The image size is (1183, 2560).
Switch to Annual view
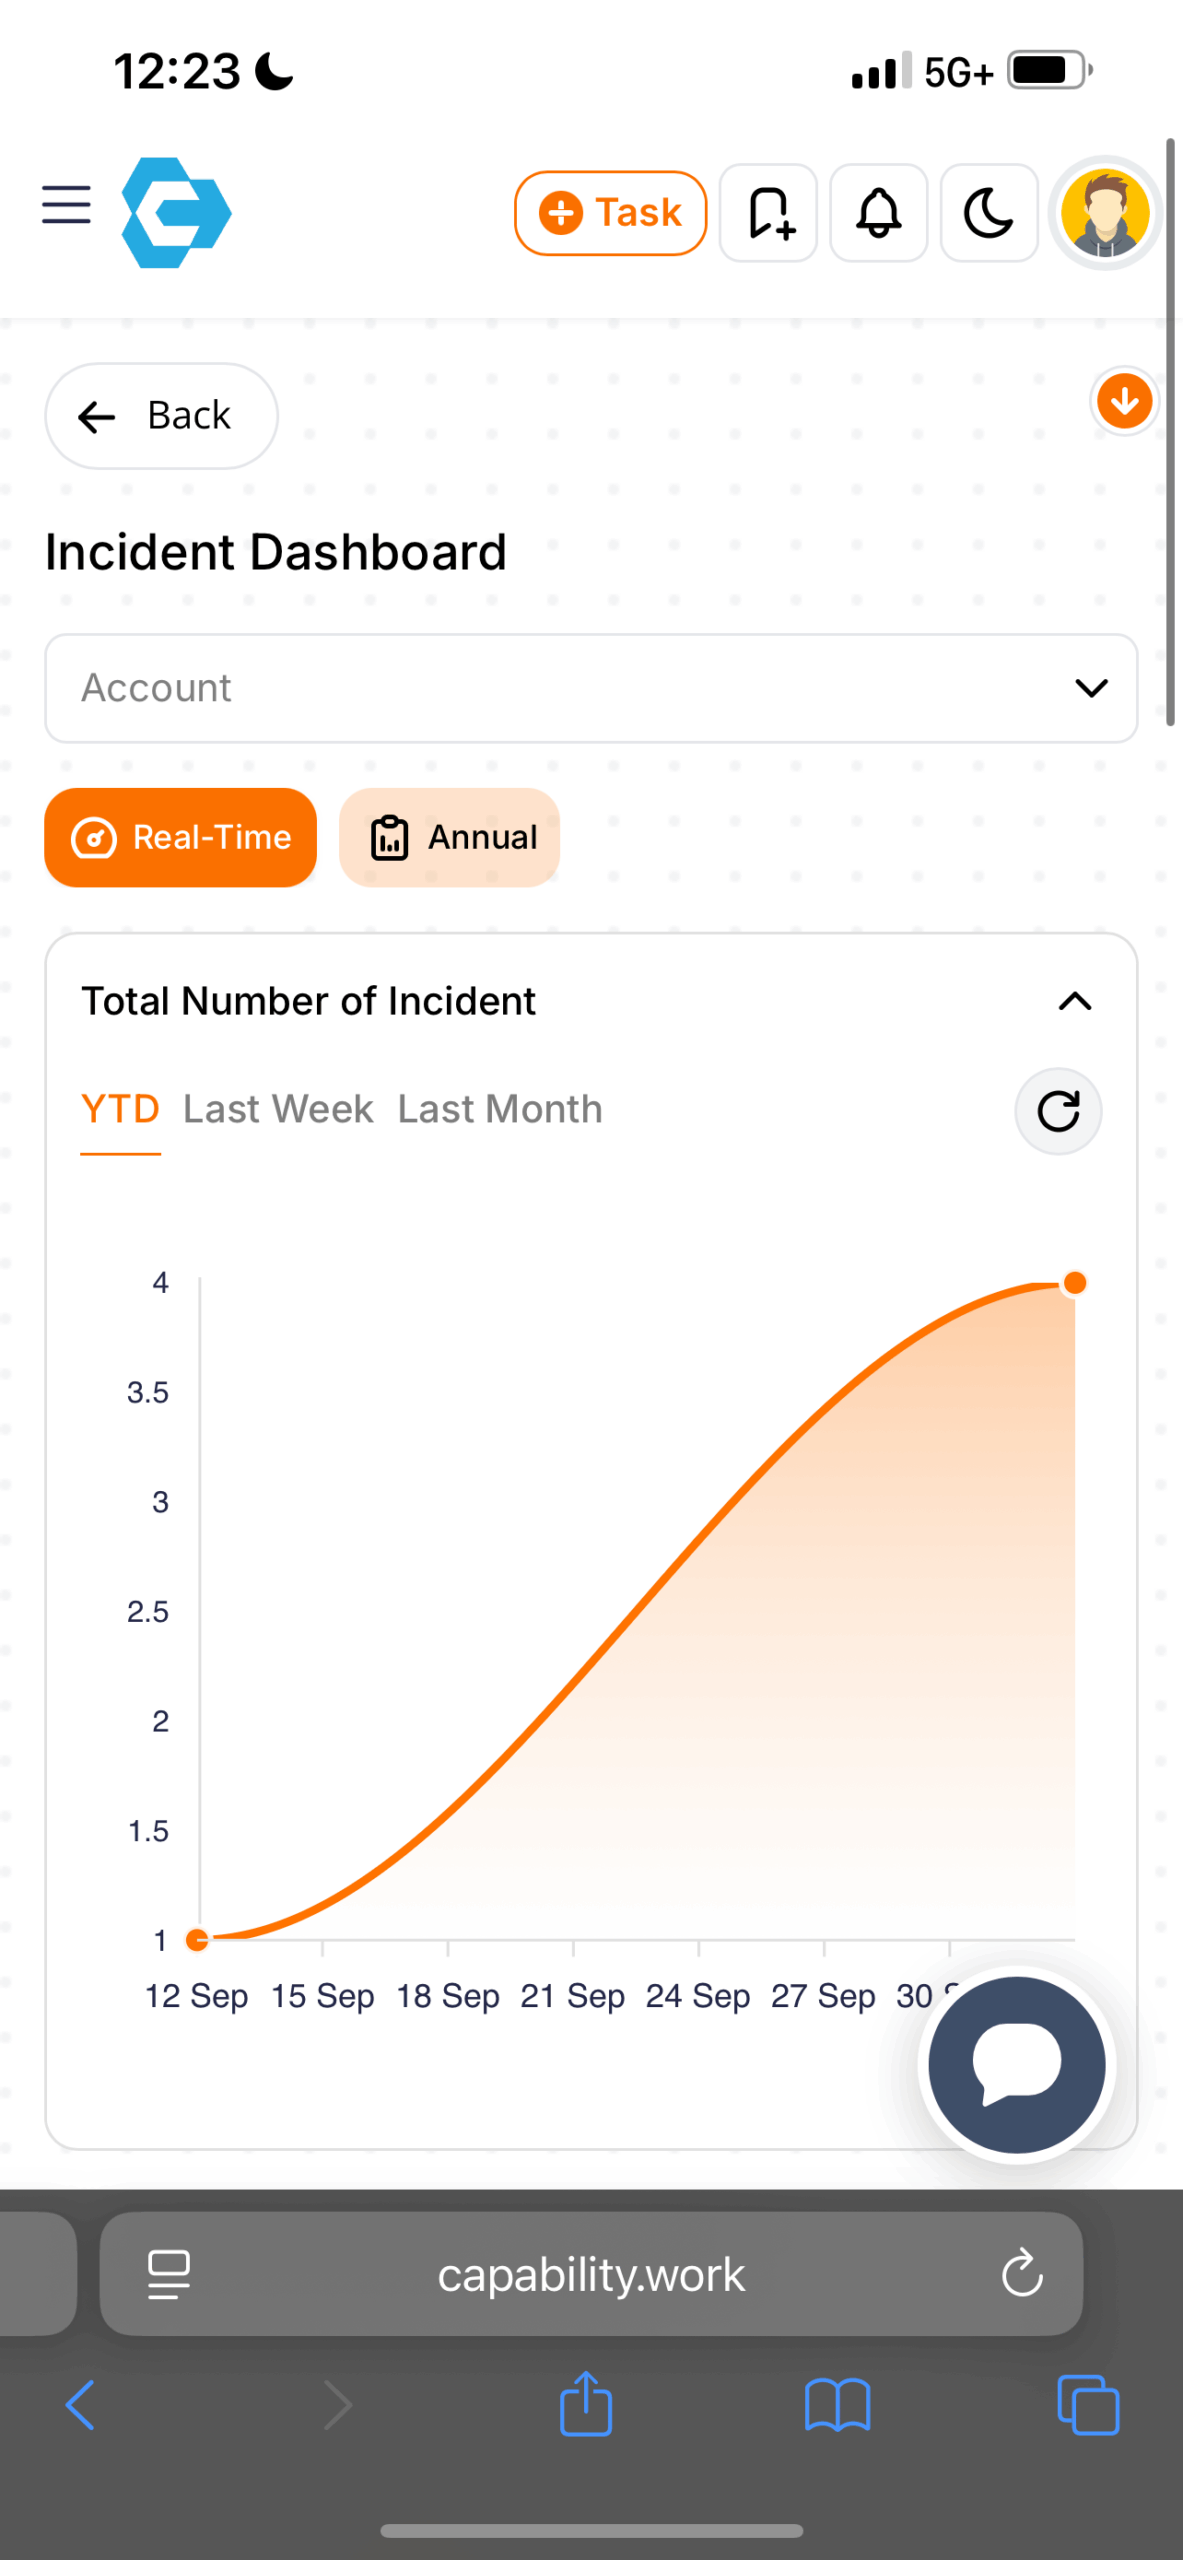[449, 837]
